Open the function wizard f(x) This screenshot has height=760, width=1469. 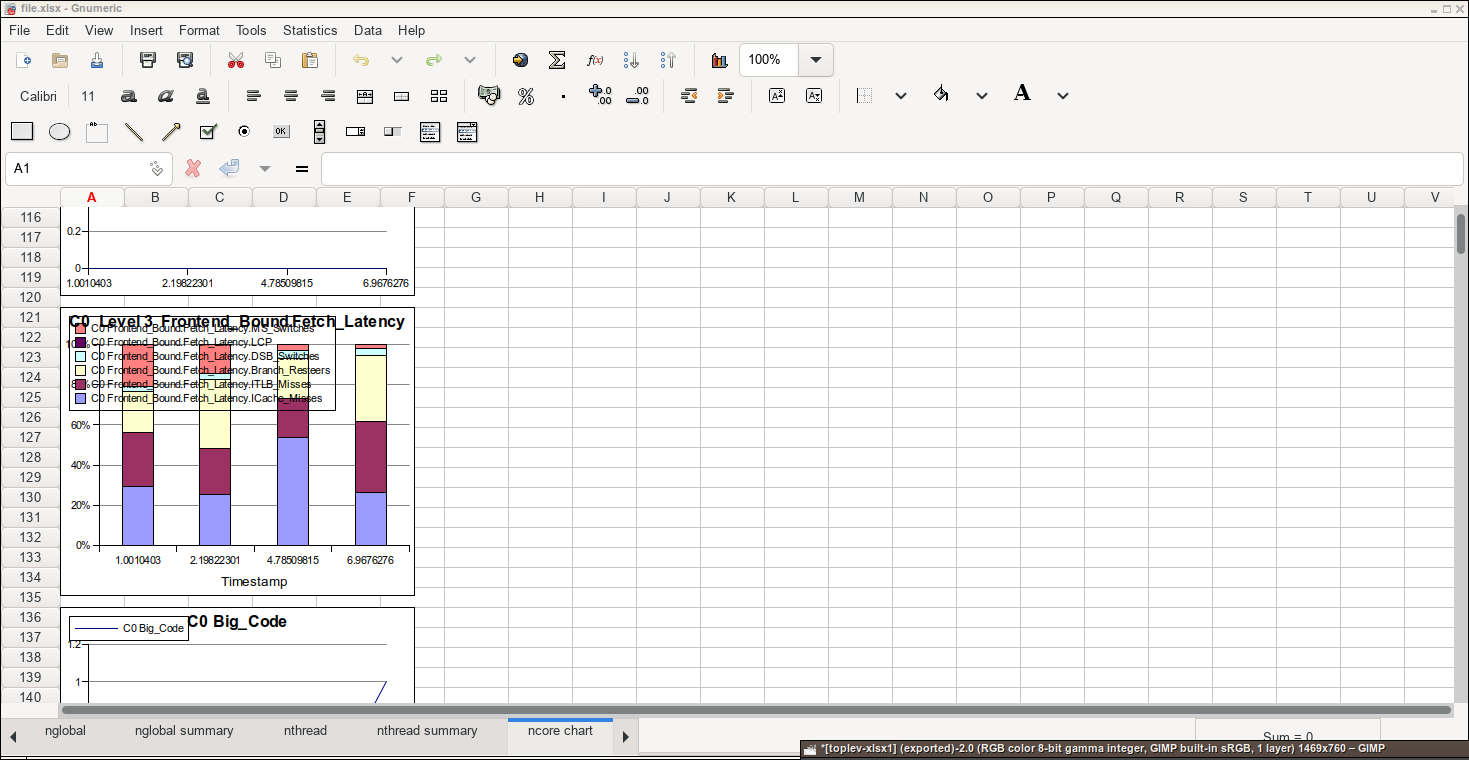coord(594,60)
